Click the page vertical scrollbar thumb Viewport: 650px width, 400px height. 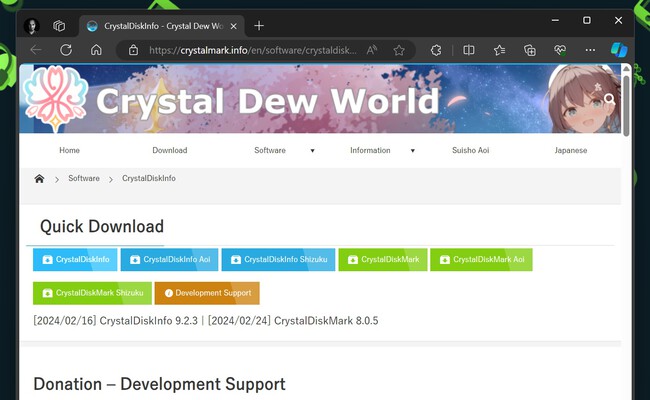tap(626, 104)
